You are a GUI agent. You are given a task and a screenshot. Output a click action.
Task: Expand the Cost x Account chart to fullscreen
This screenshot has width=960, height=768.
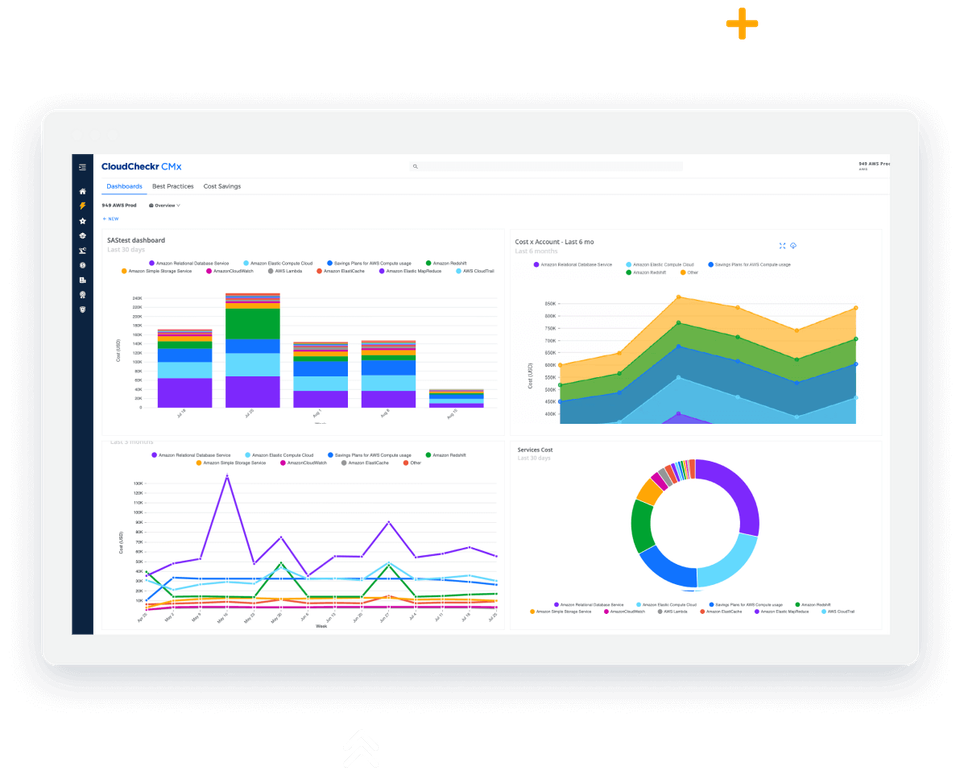click(x=782, y=245)
